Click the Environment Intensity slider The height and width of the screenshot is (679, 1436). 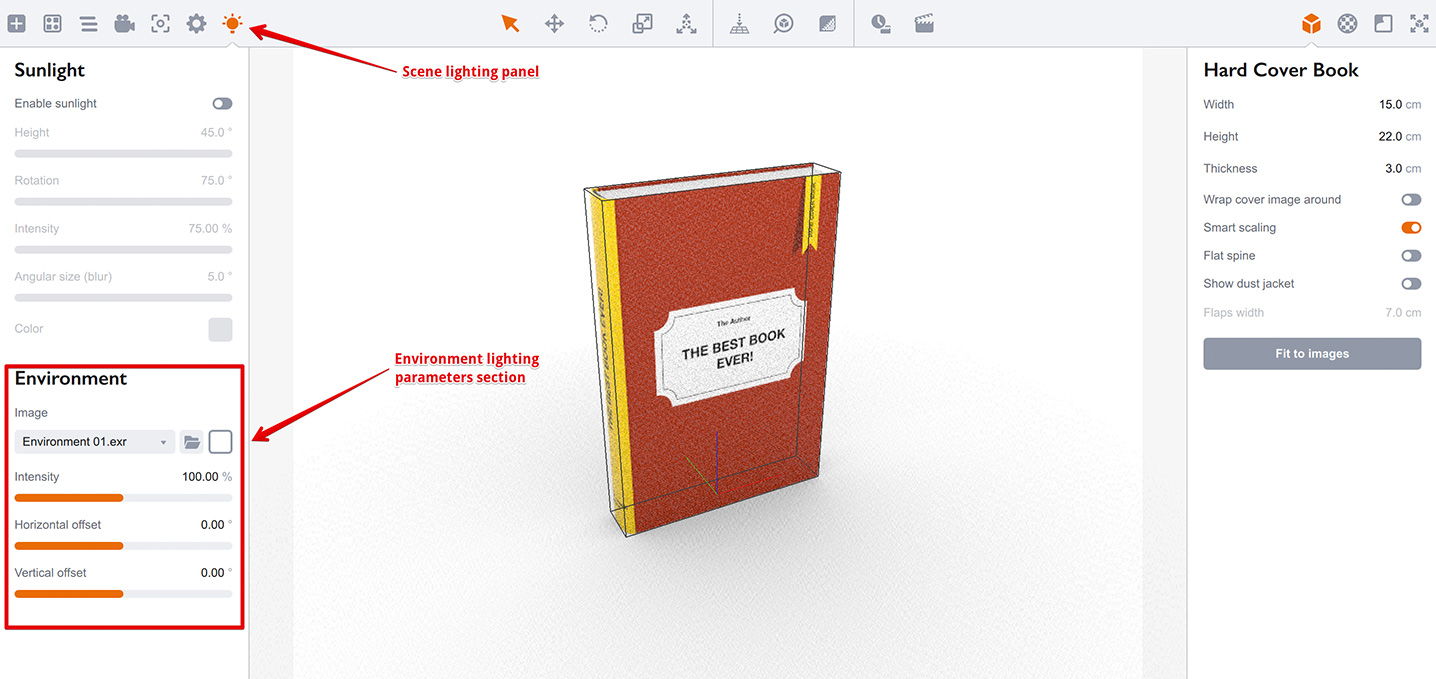click(123, 497)
